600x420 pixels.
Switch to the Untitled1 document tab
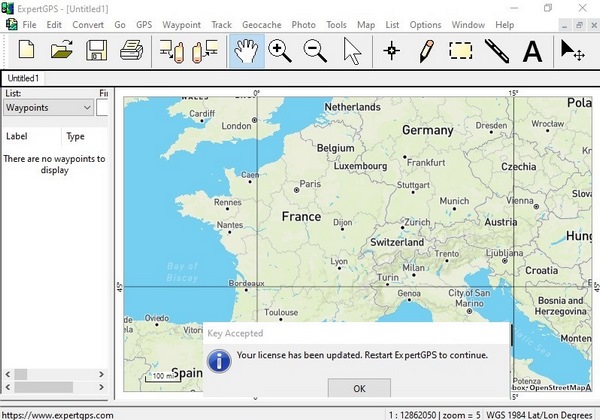pyautogui.click(x=23, y=78)
